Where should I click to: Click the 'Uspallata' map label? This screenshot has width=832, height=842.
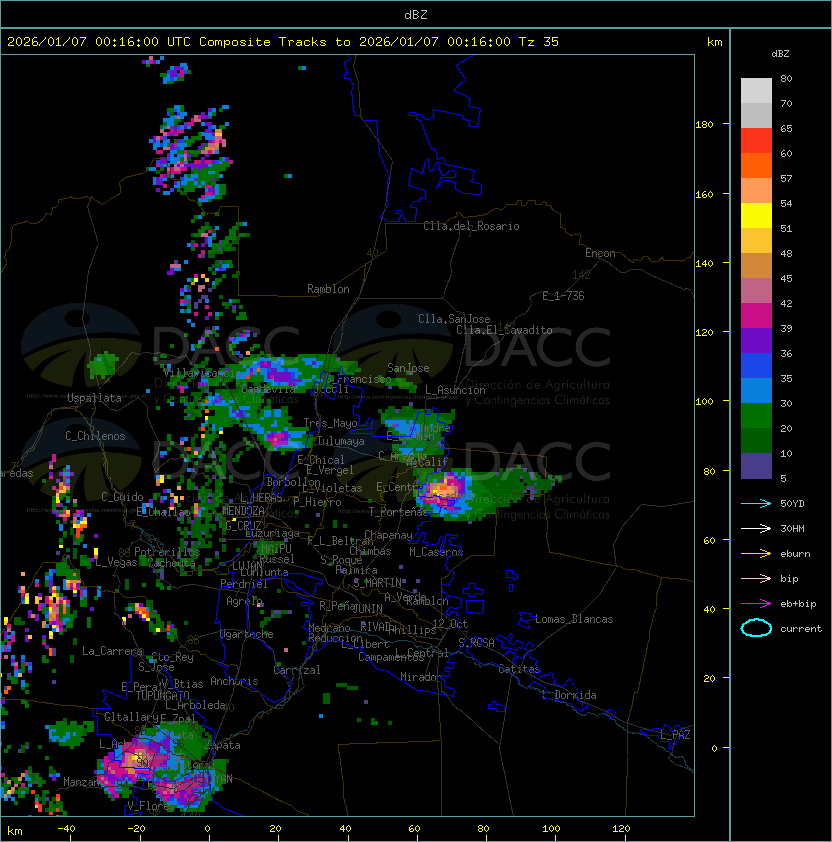click(x=94, y=398)
